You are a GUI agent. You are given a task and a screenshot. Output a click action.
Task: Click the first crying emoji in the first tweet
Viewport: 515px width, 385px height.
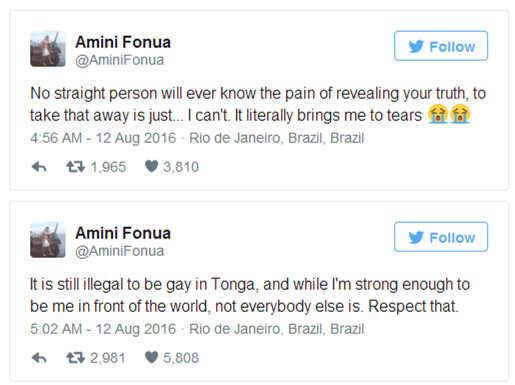coord(438,114)
